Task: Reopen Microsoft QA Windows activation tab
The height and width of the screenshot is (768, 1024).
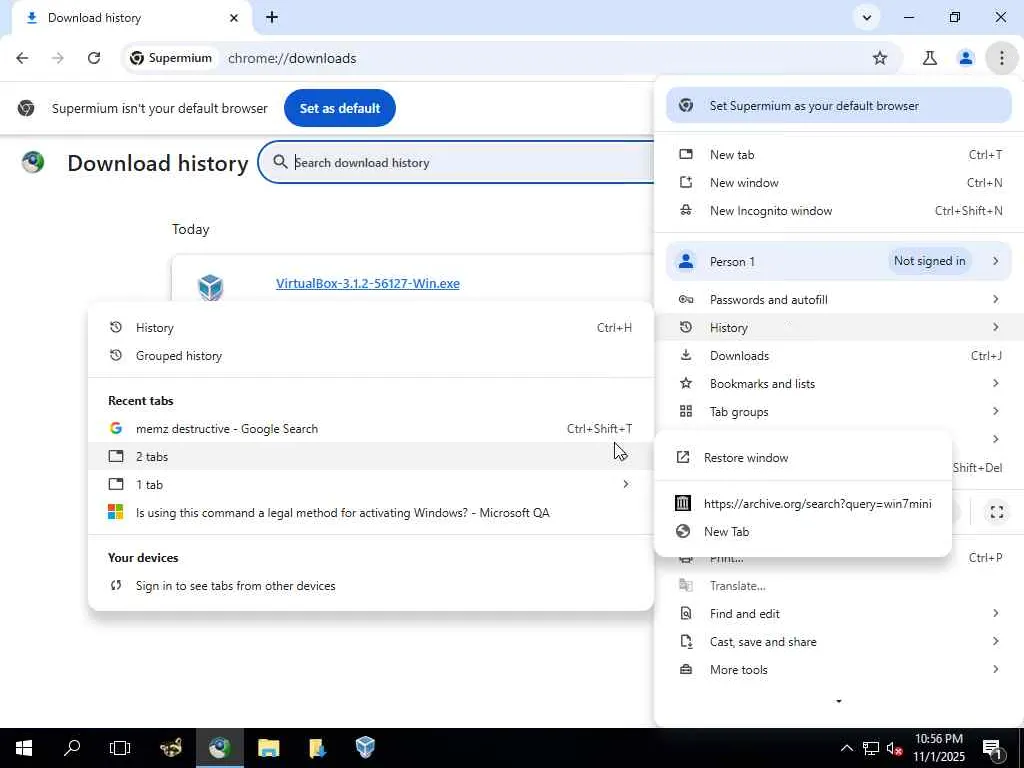Action: coord(370,513)
